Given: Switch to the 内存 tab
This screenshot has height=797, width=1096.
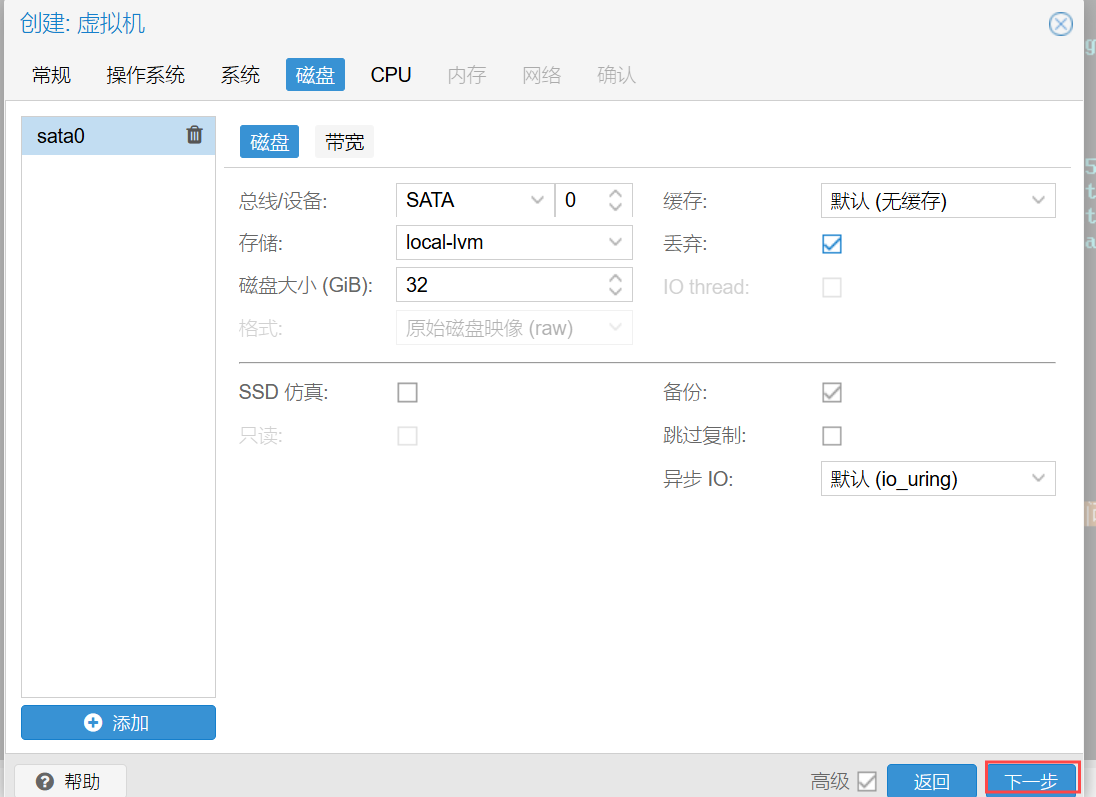Looking at the screenshot, I should 467,75.
